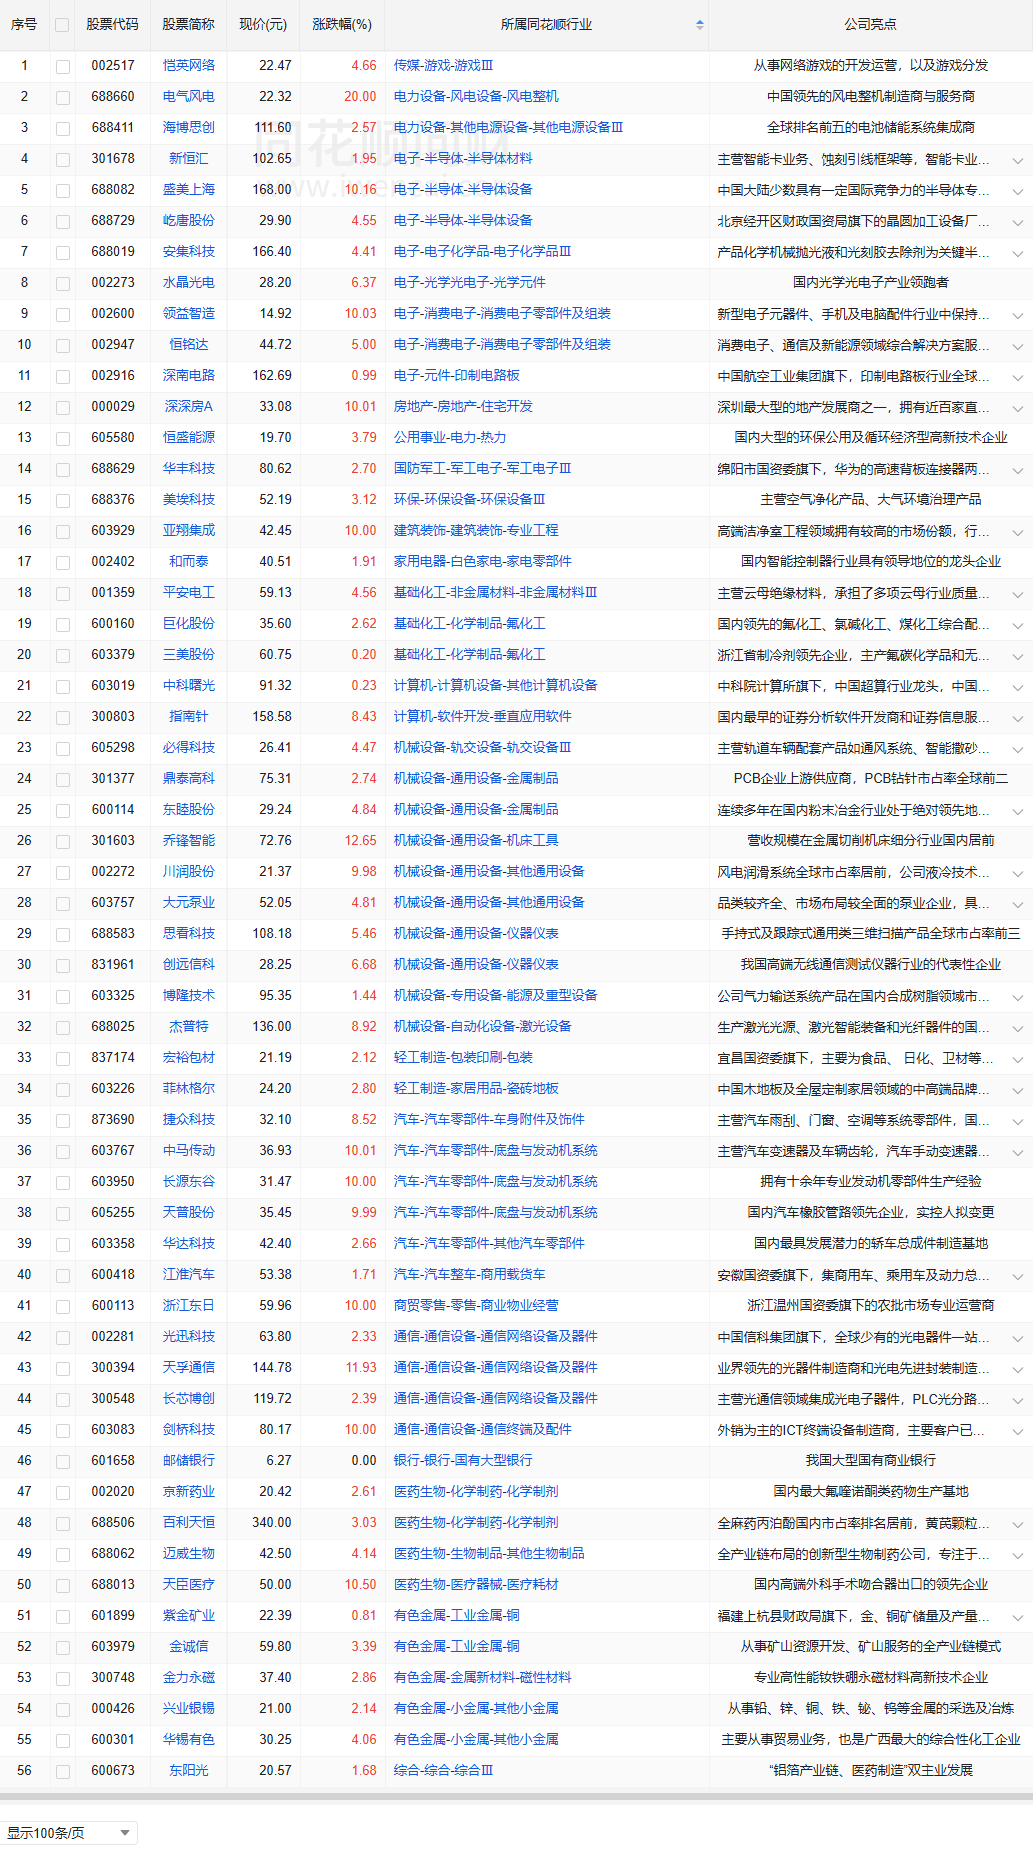1033x1849 pixels.
Task: Check the box for stock 002517
Action: [x=63, y=66]
